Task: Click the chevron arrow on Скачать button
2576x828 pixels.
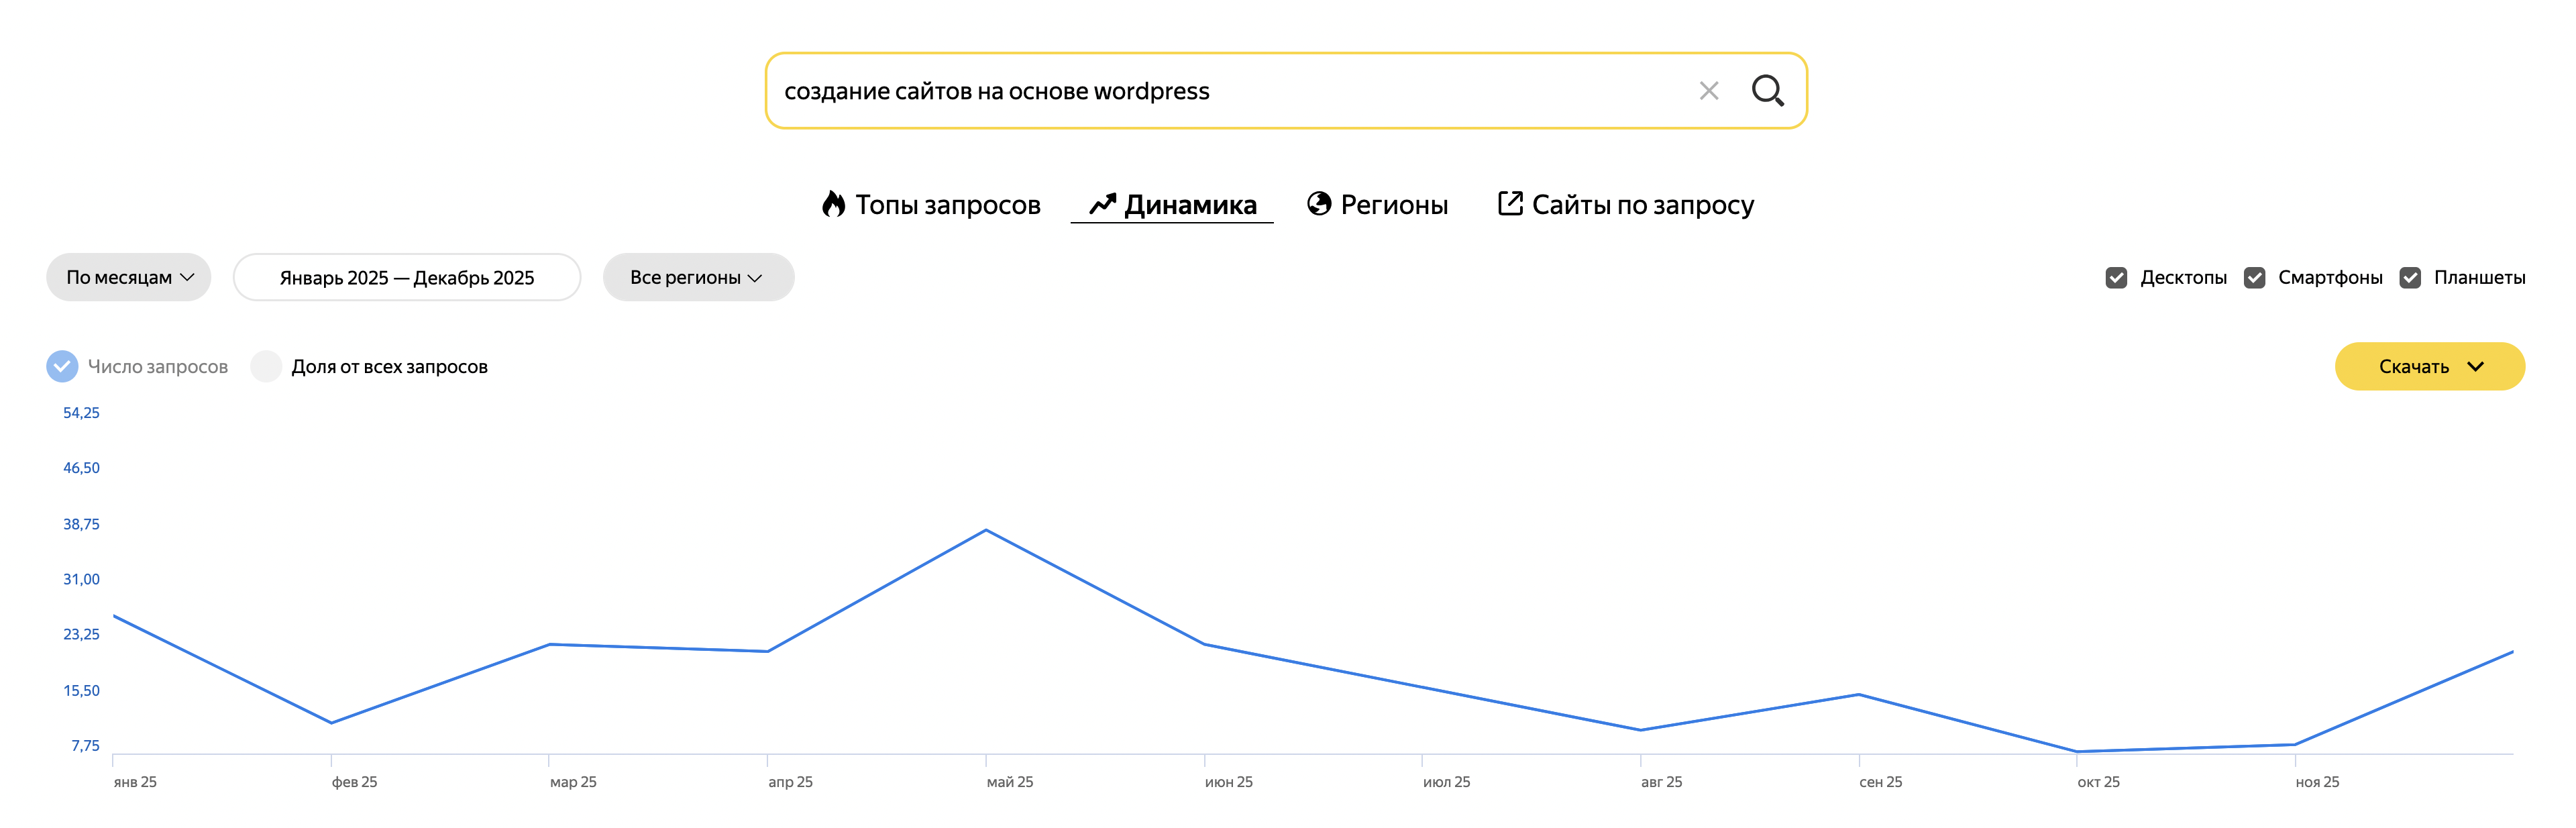Action: tap(2476, 367)
